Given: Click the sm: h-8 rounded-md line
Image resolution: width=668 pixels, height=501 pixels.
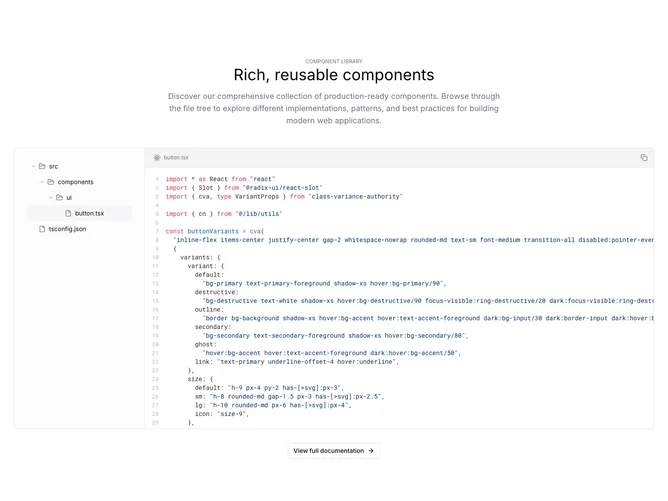Looking at the screenshot, I should pyautogui.click(x=290, y=397).
